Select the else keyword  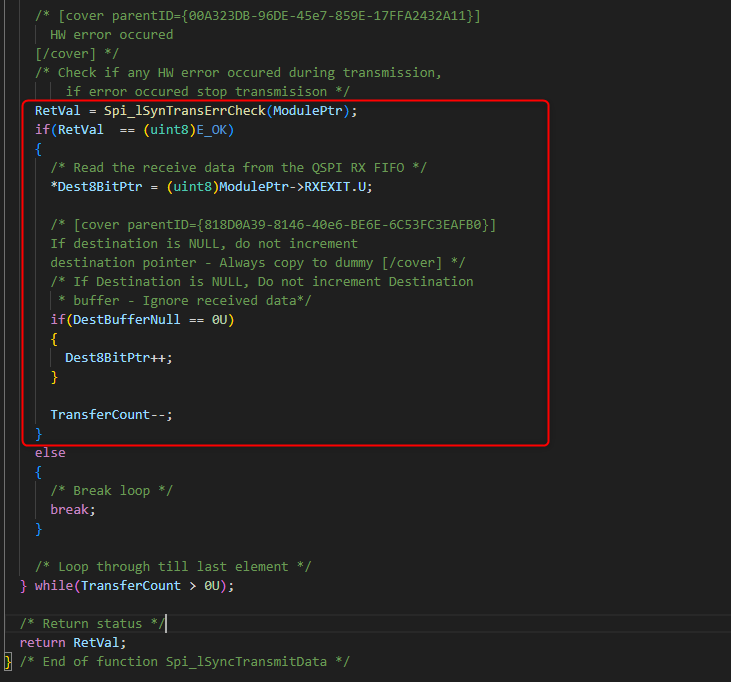50,453
